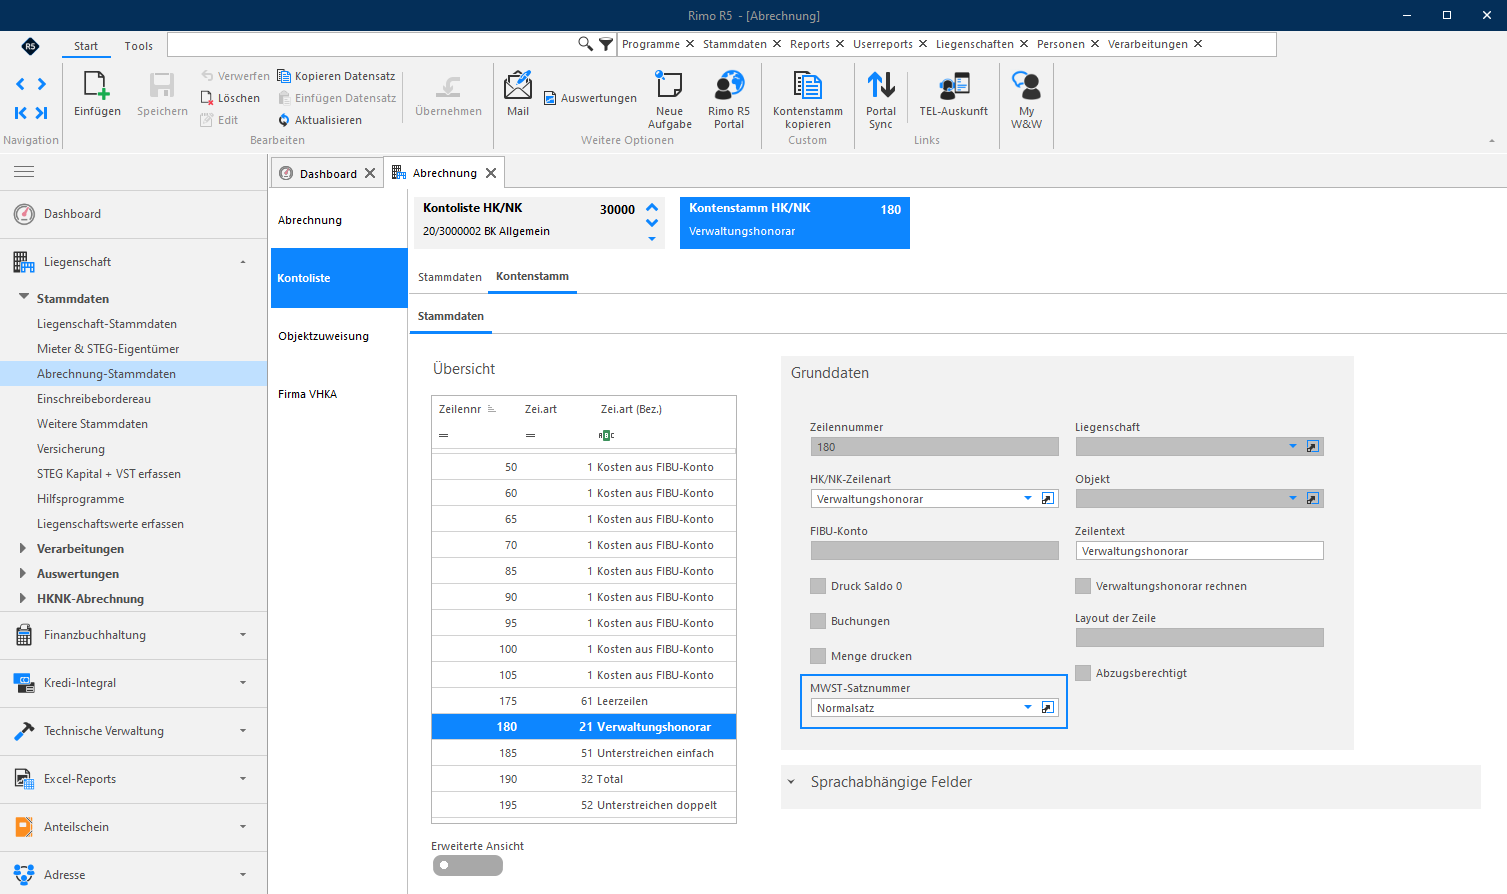Screen dimensions: 1507x894
Task: Open the HK/NK-Zeilenart dropdown
Action: pyautogui.click(x=1028, y=498)
